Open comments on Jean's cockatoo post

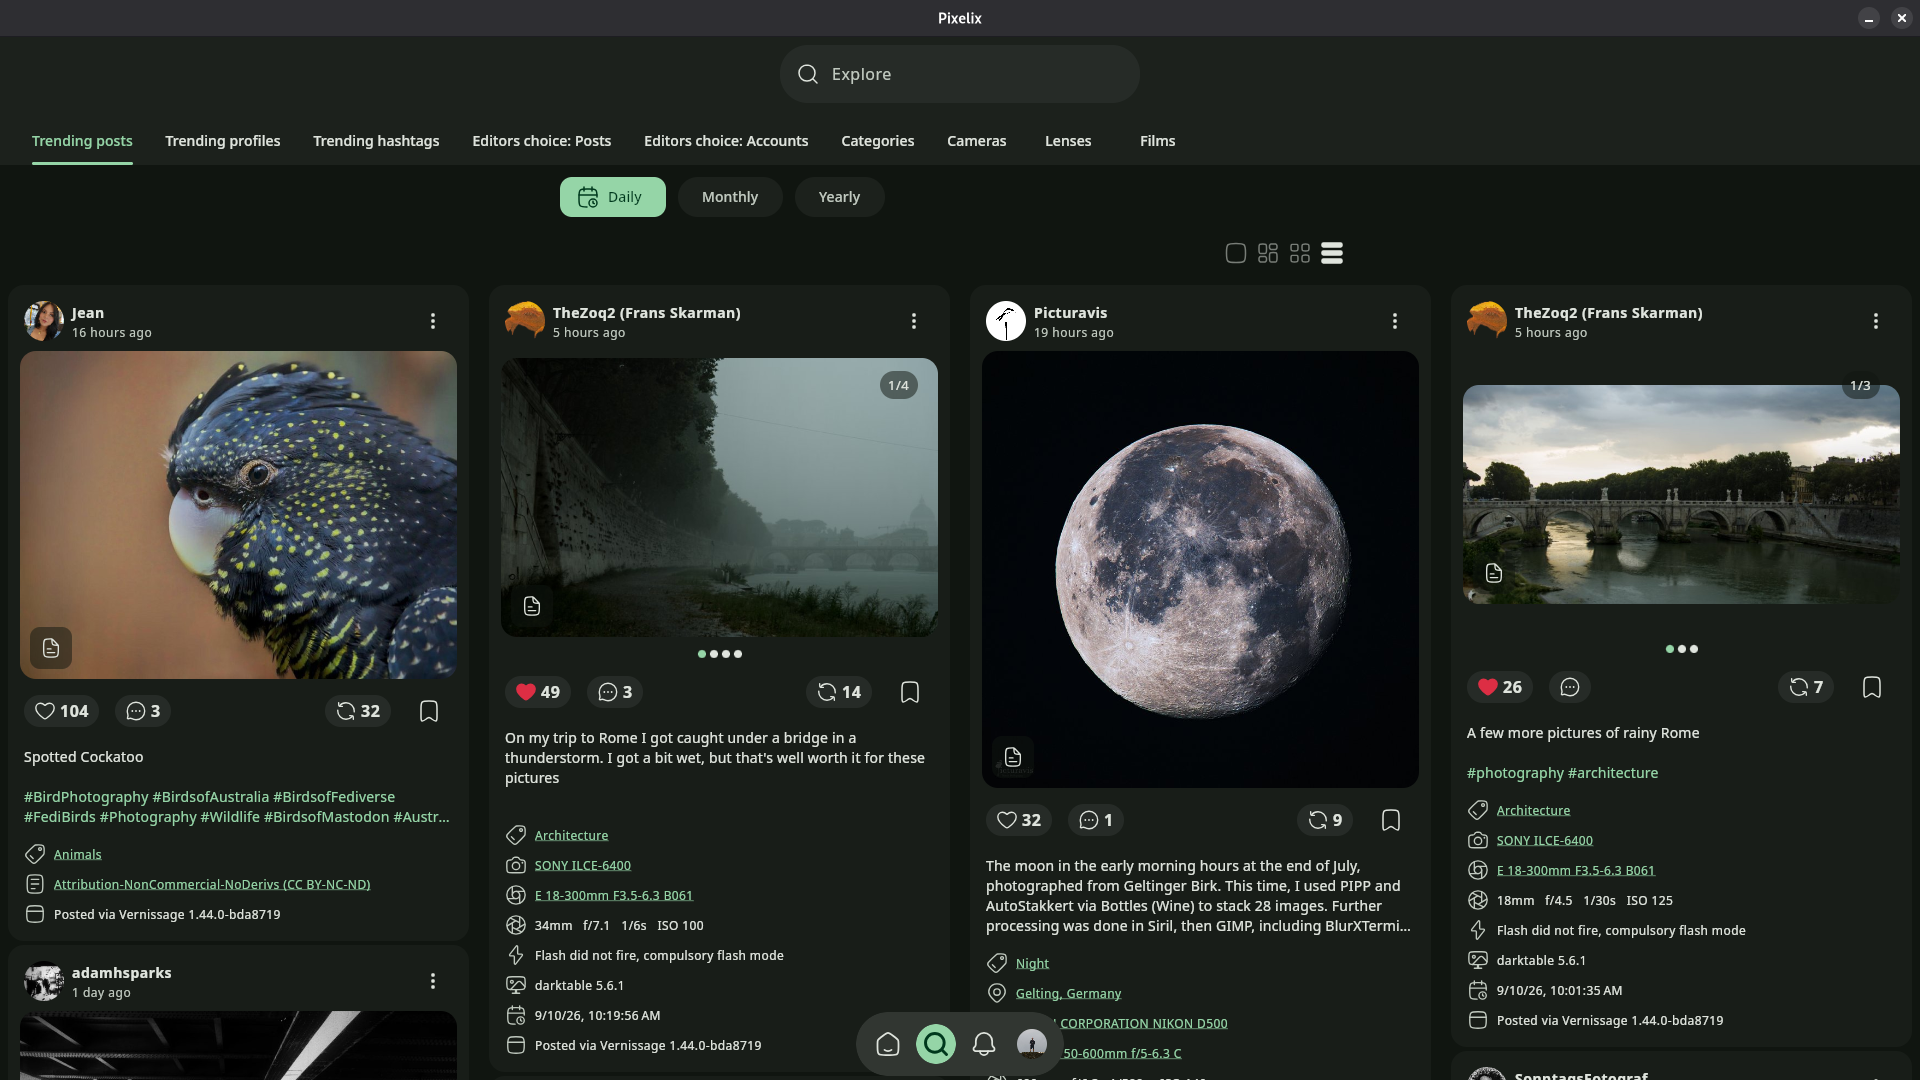143,711
